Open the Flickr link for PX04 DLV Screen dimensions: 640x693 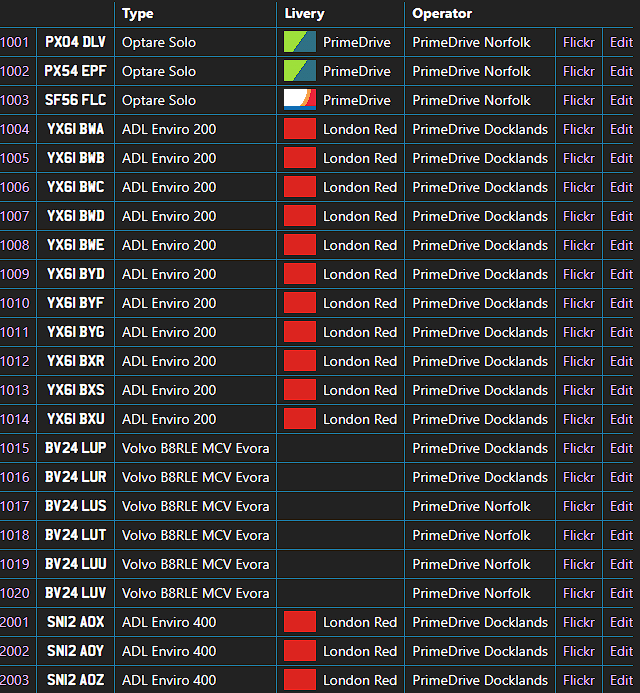tap(578, 42)
